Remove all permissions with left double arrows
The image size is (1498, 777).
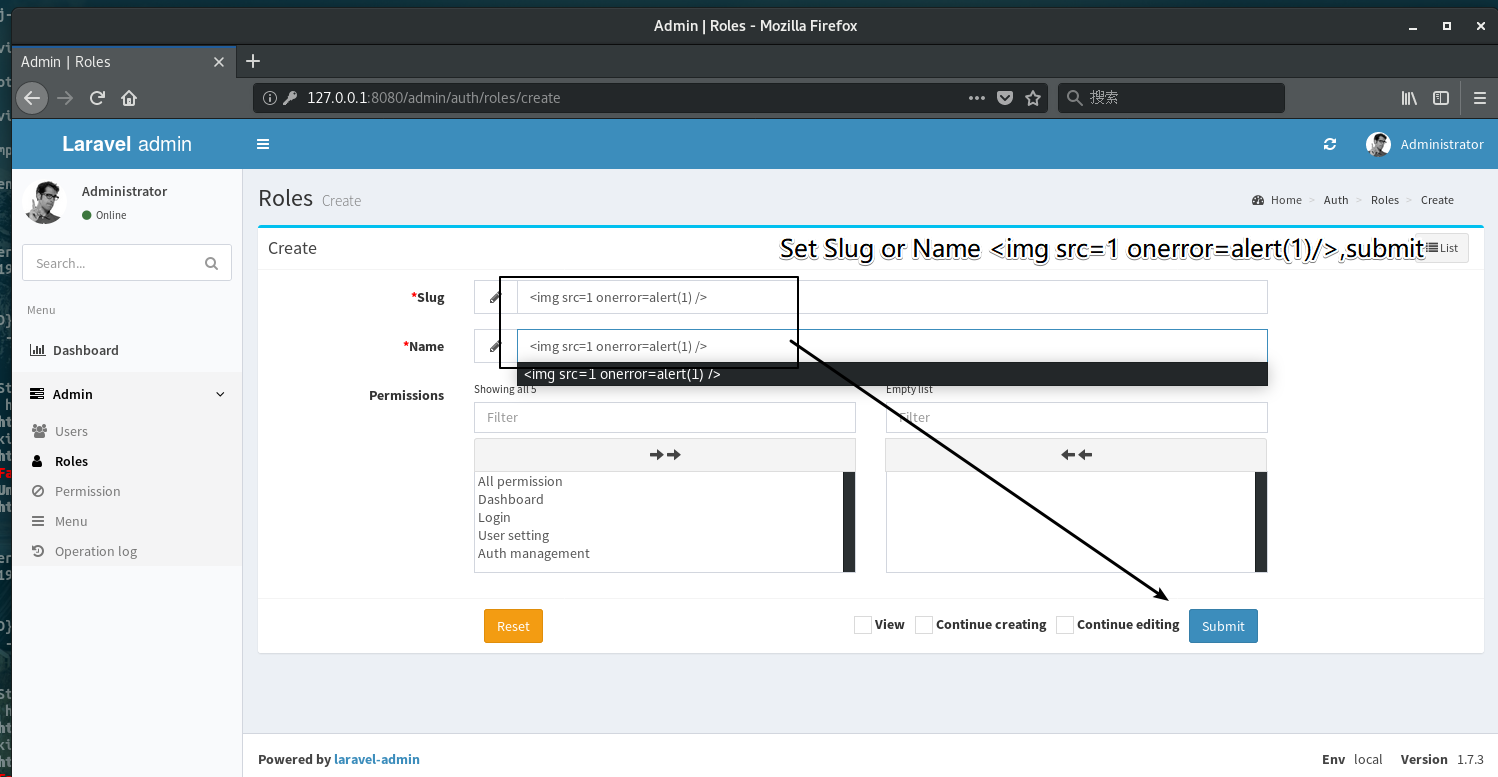[1076, 455]
